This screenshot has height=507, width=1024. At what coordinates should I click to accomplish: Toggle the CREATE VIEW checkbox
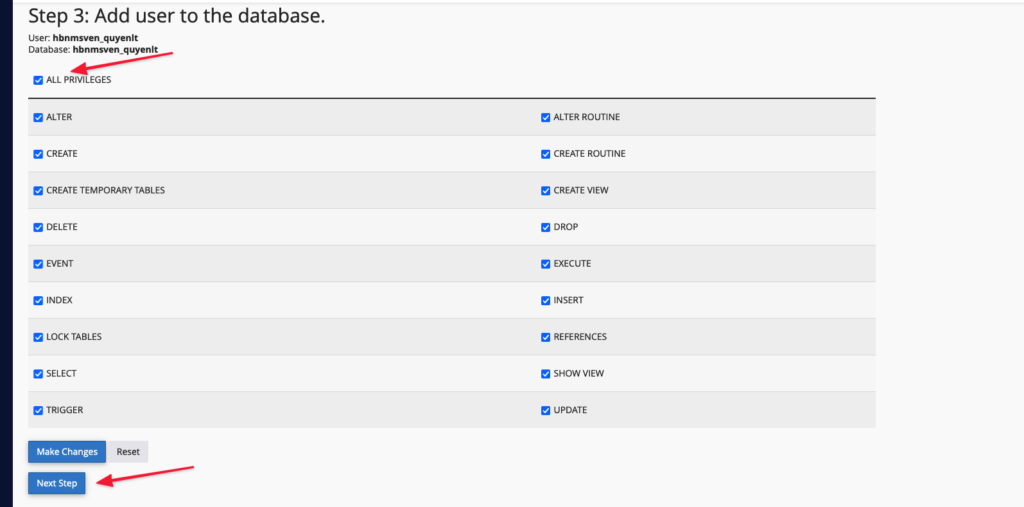(545, 191)
